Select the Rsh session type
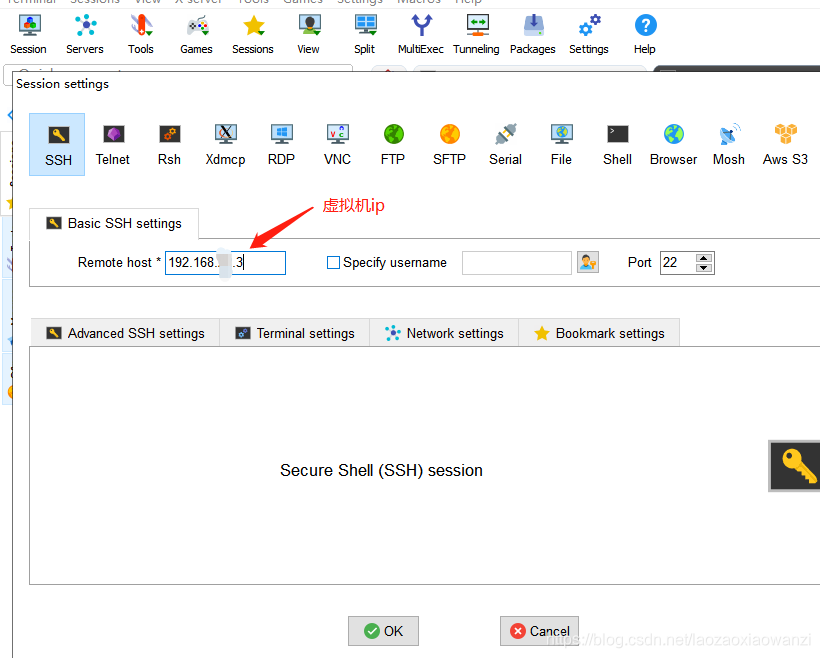Image resolution: width=820 pixels, height=658 pixels. (x=169, y=144)
